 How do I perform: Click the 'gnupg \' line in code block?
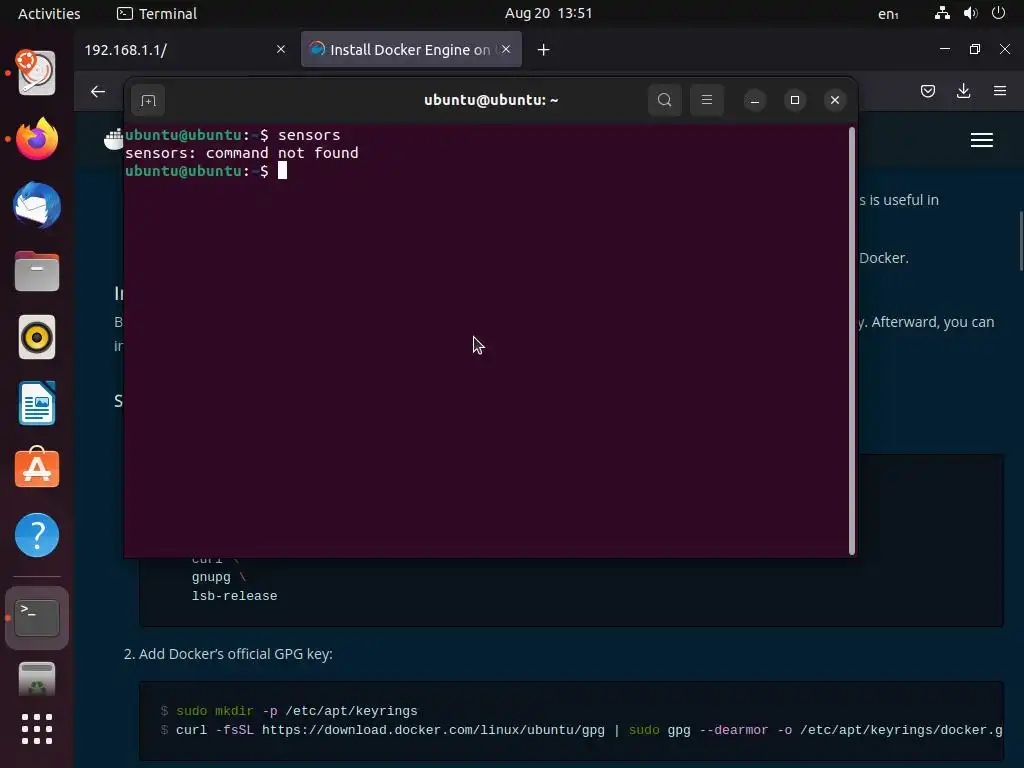tap(219, 577)
